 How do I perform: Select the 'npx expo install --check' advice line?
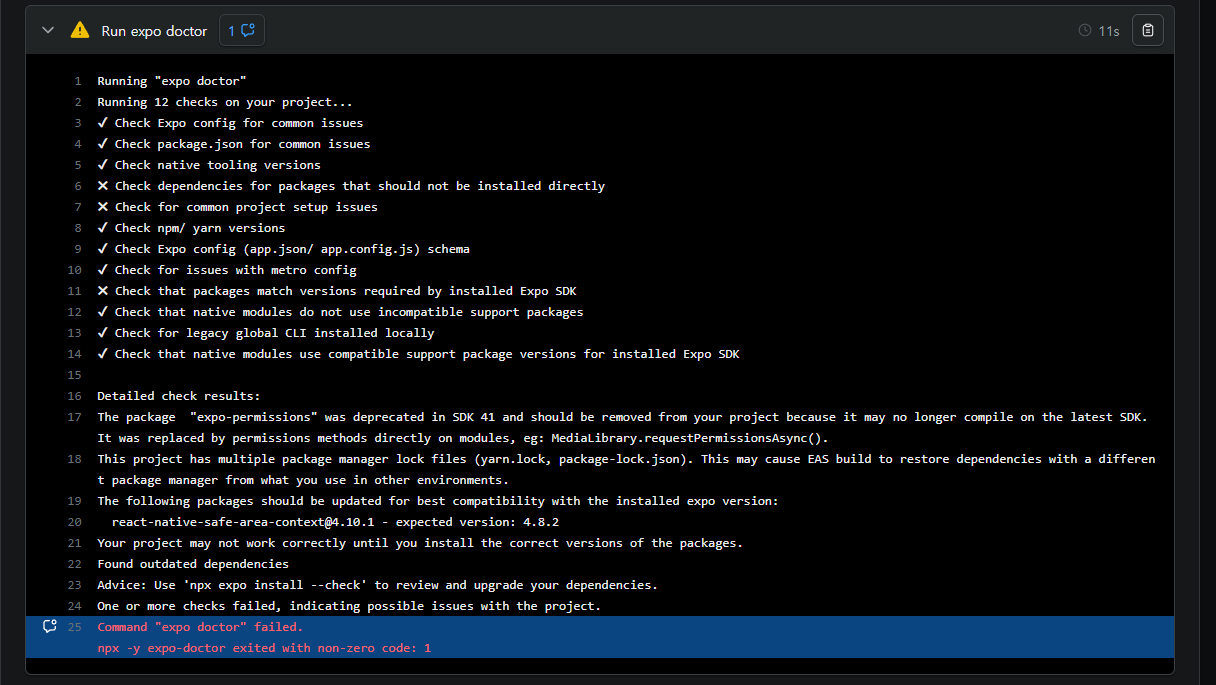click(377, 585)
